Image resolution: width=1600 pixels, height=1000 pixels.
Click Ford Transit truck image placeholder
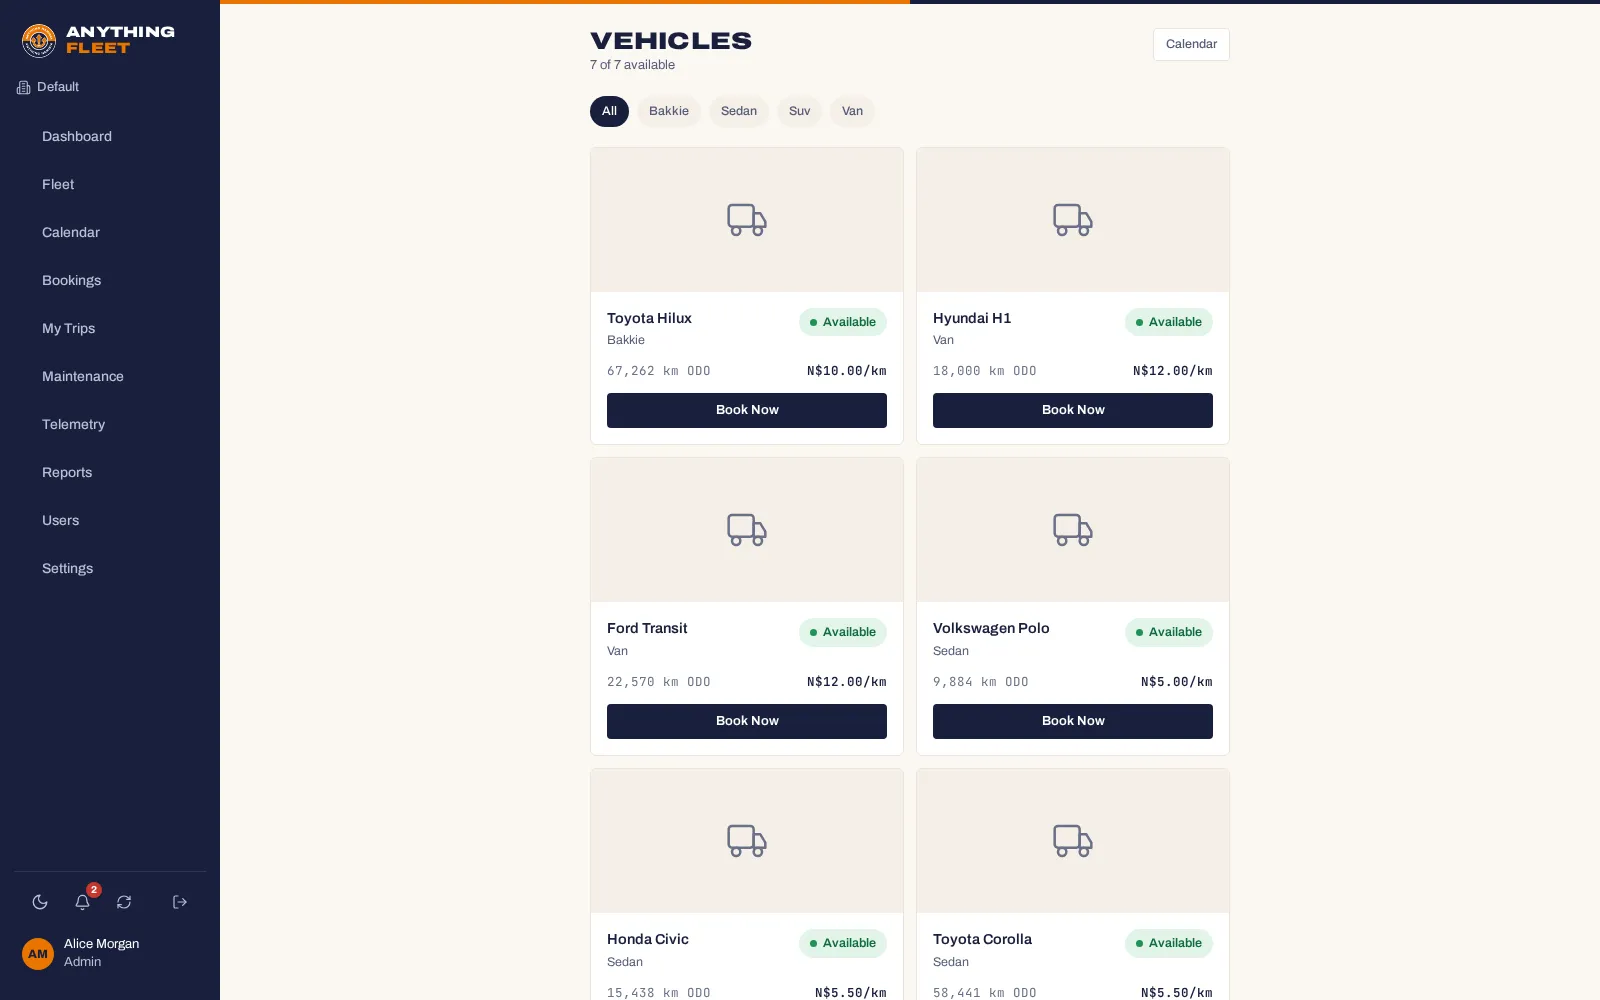[x=747, y=530]
